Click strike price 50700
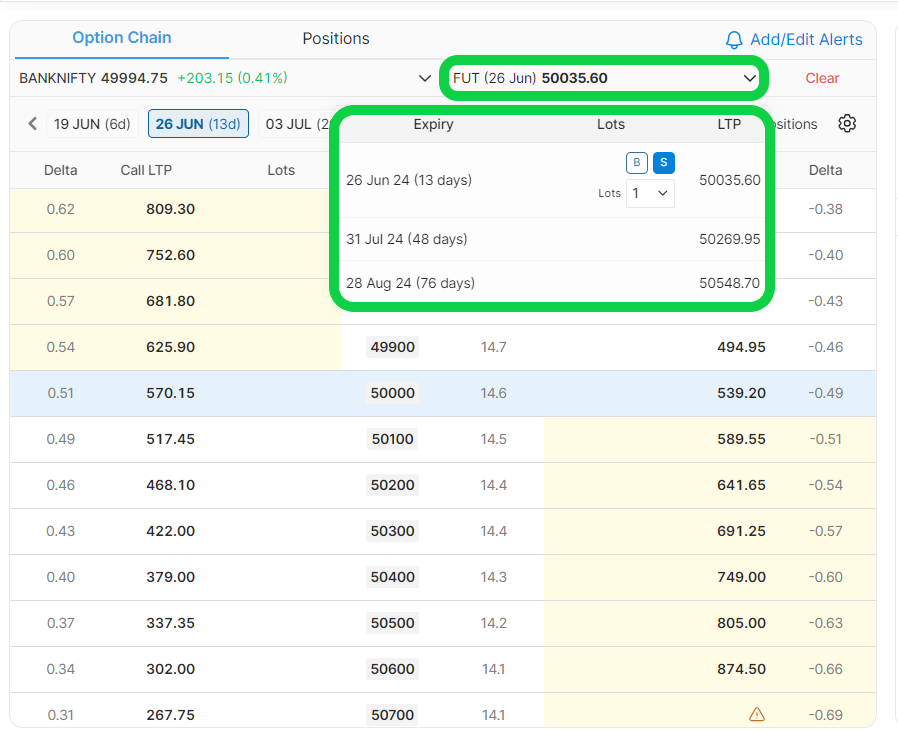The width and height of the screenshot is (898, 732). tap(392, 715)
